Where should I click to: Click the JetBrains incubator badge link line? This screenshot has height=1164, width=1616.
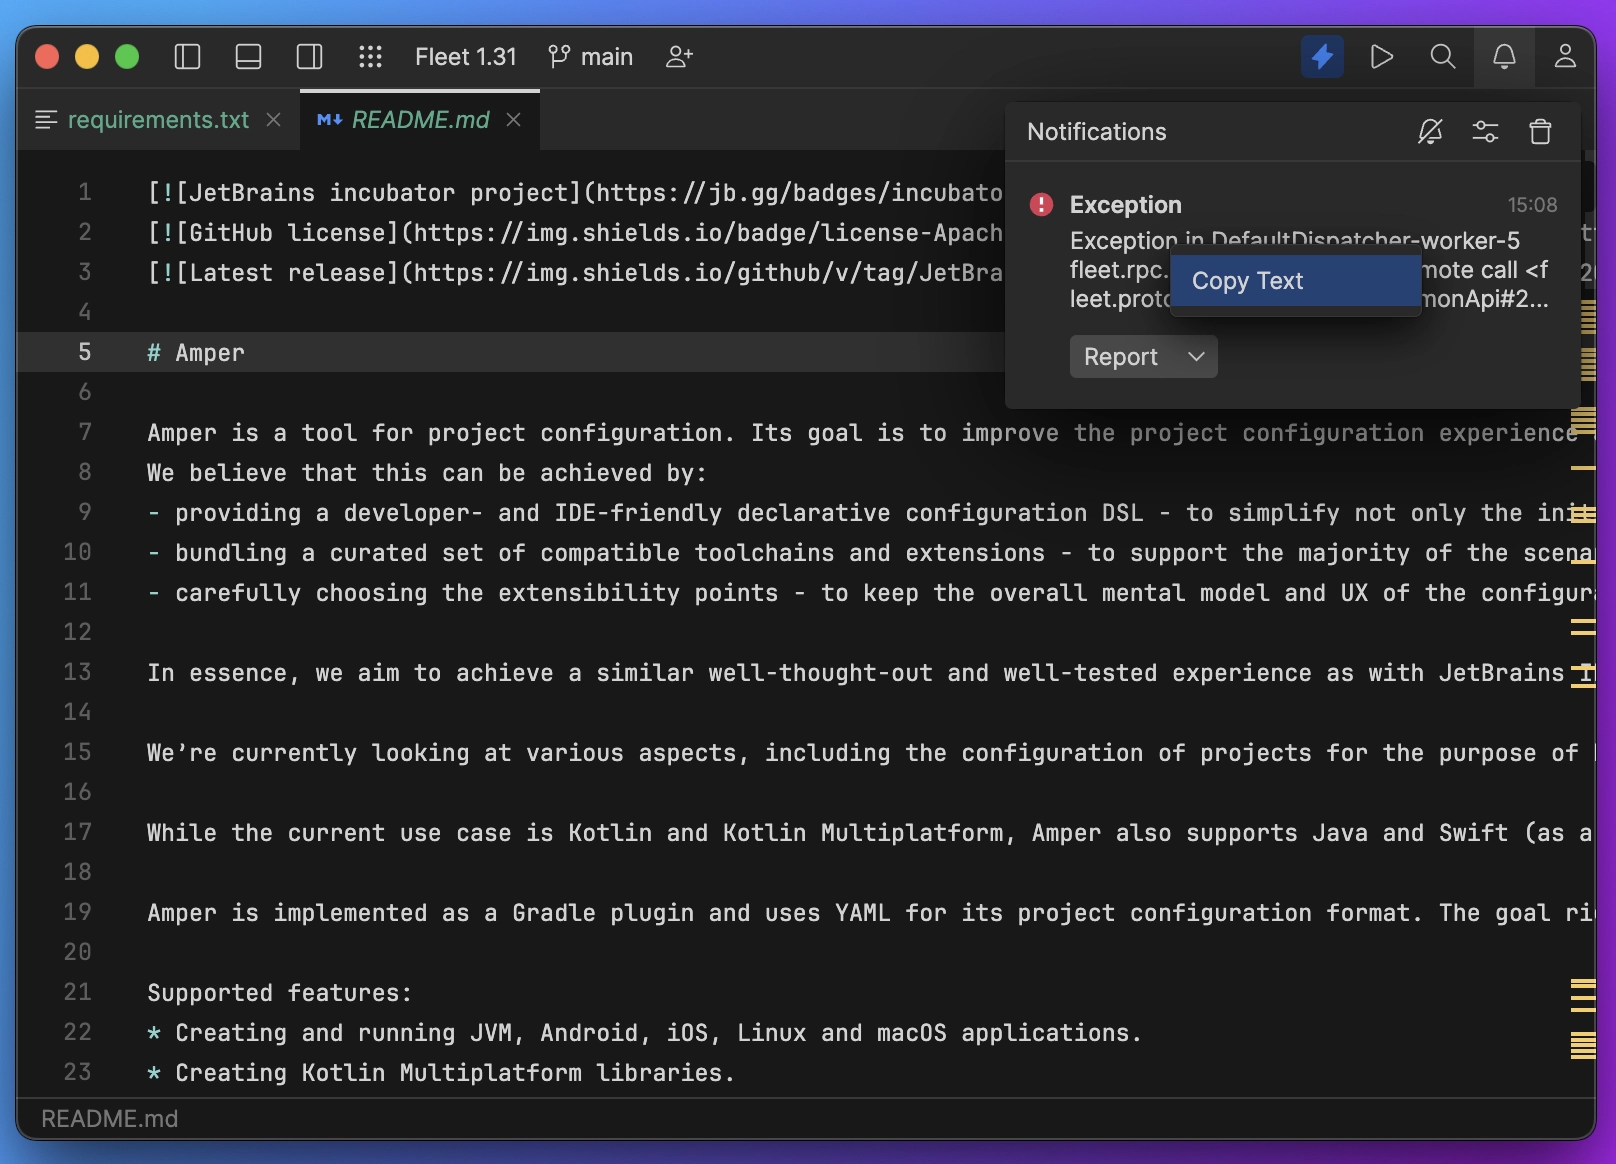click(575, 192)
